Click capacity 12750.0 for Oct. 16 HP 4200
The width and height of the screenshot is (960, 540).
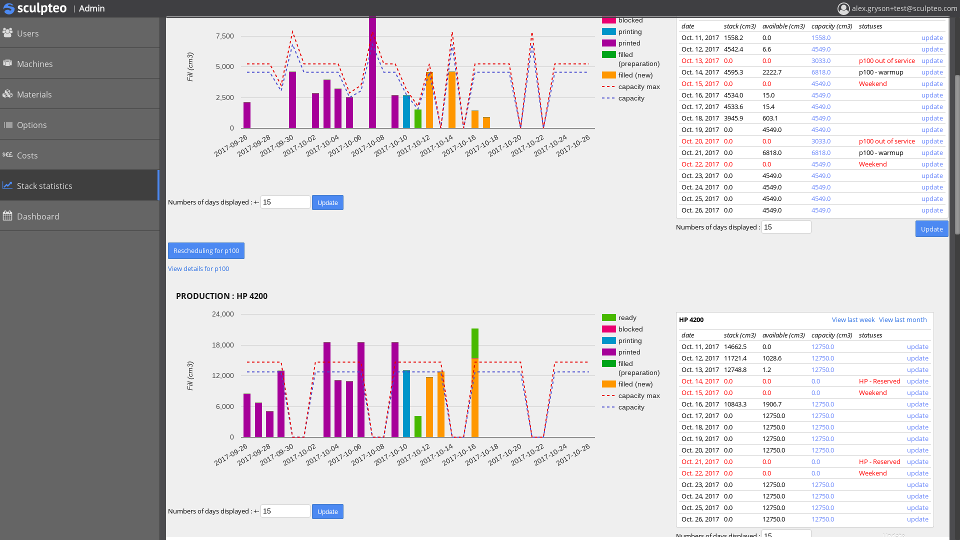click(x=823, y=404)
